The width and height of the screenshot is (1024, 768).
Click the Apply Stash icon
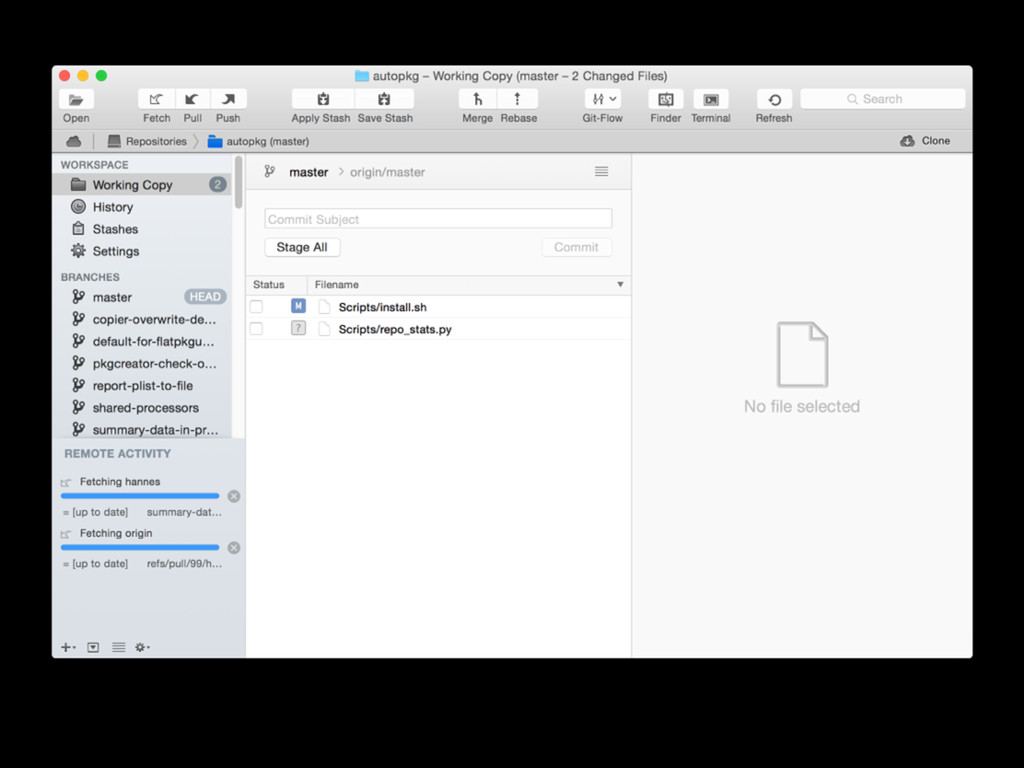(323, 99)
